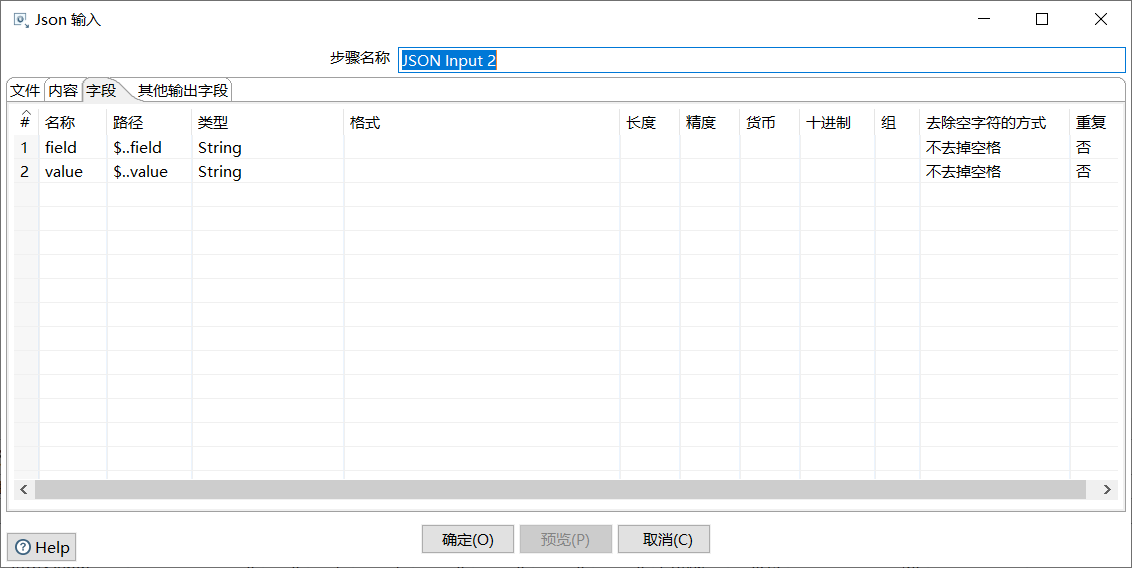The height and width of the screenshot is (568, 1132).
Task: Maximize the Json 输入 window
Action: pos(1042,19)
